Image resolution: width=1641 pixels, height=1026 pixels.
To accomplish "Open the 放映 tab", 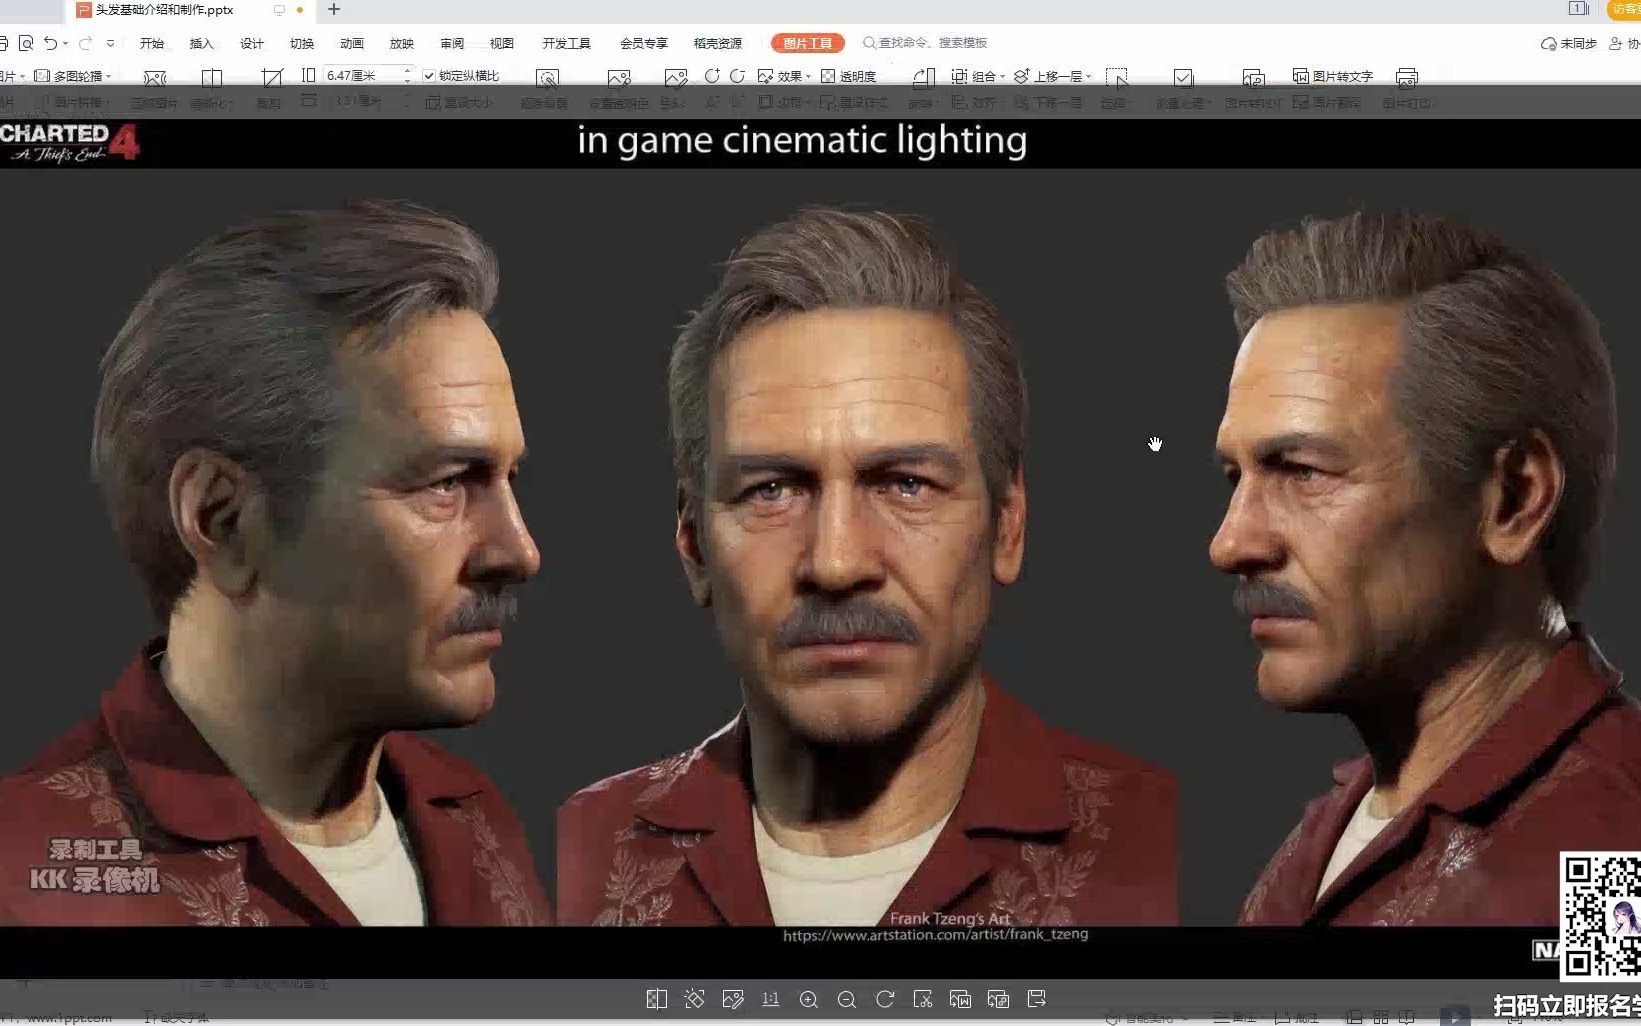I will click(402, 43).
